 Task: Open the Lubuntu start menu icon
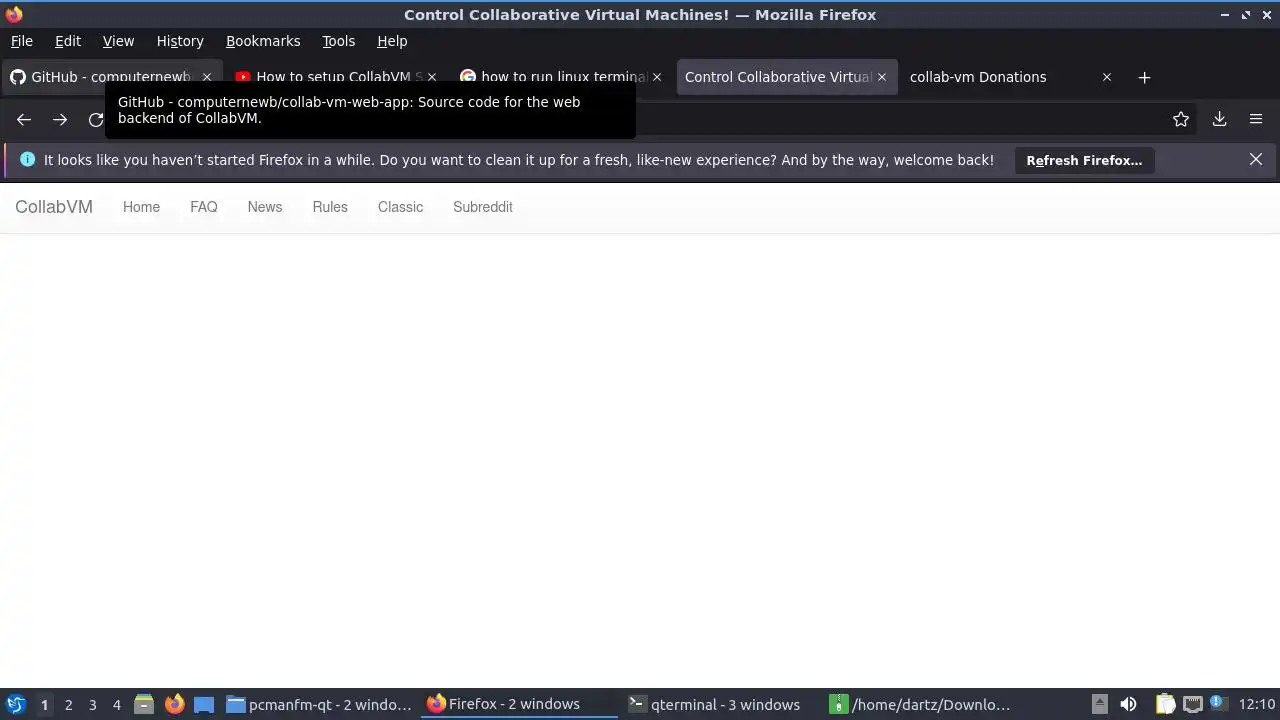point(15,705)
